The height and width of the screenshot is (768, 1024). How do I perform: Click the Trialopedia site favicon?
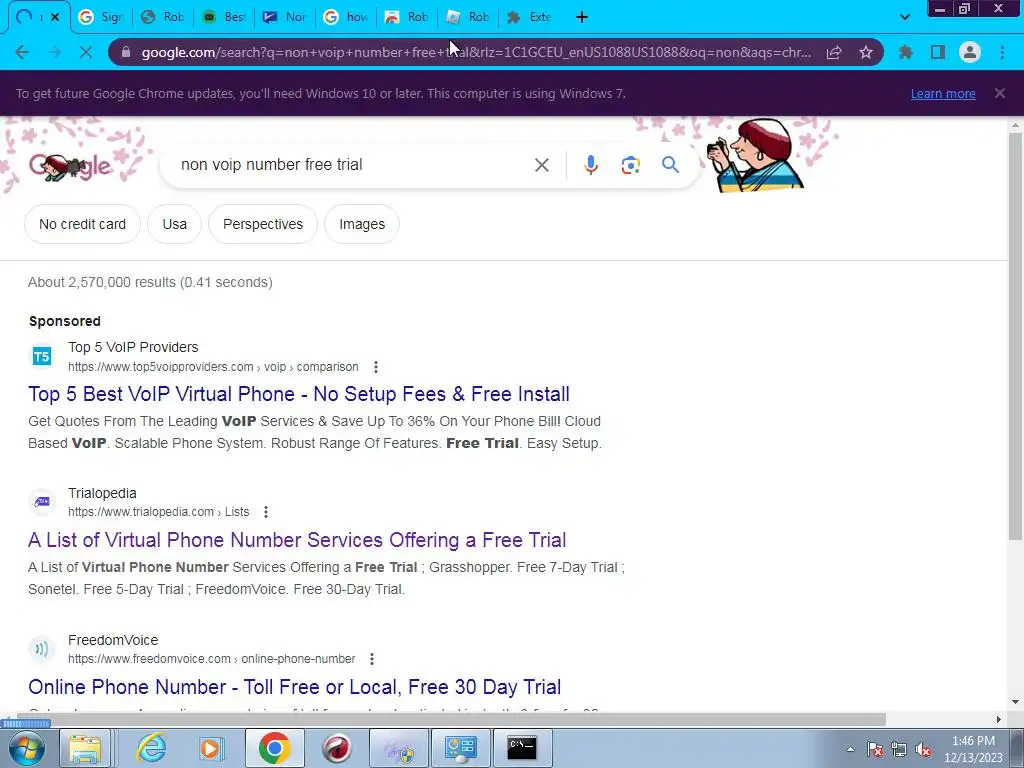click(42, 502)
